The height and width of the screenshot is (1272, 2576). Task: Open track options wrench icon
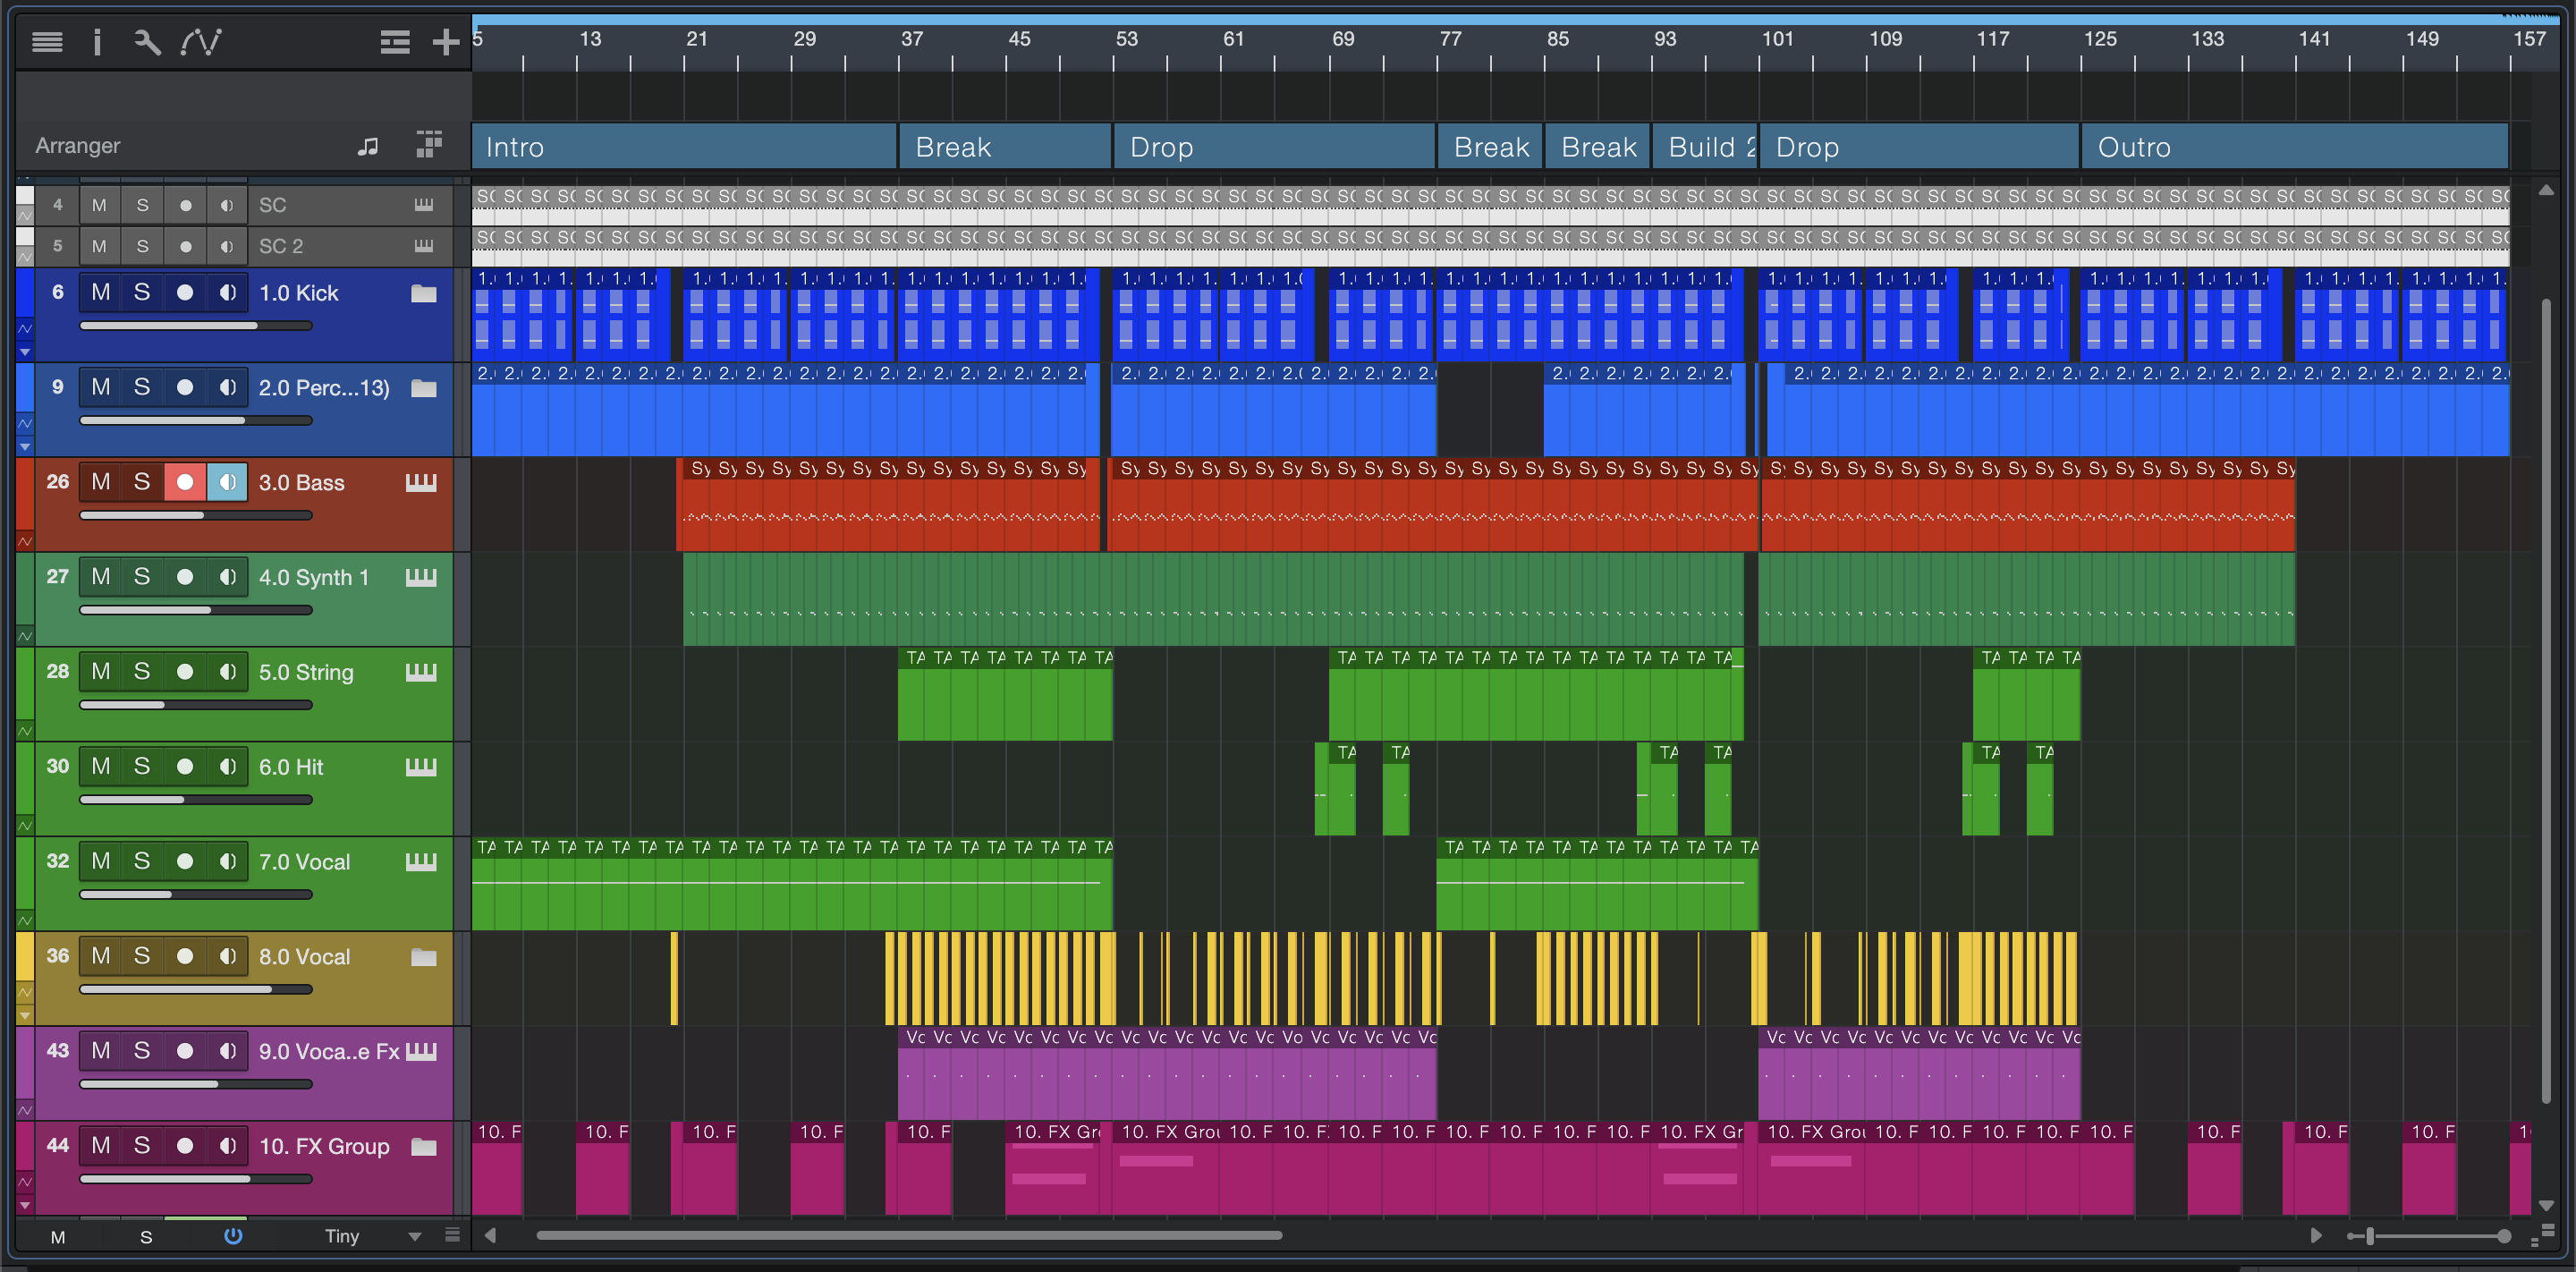coord(147,42)
